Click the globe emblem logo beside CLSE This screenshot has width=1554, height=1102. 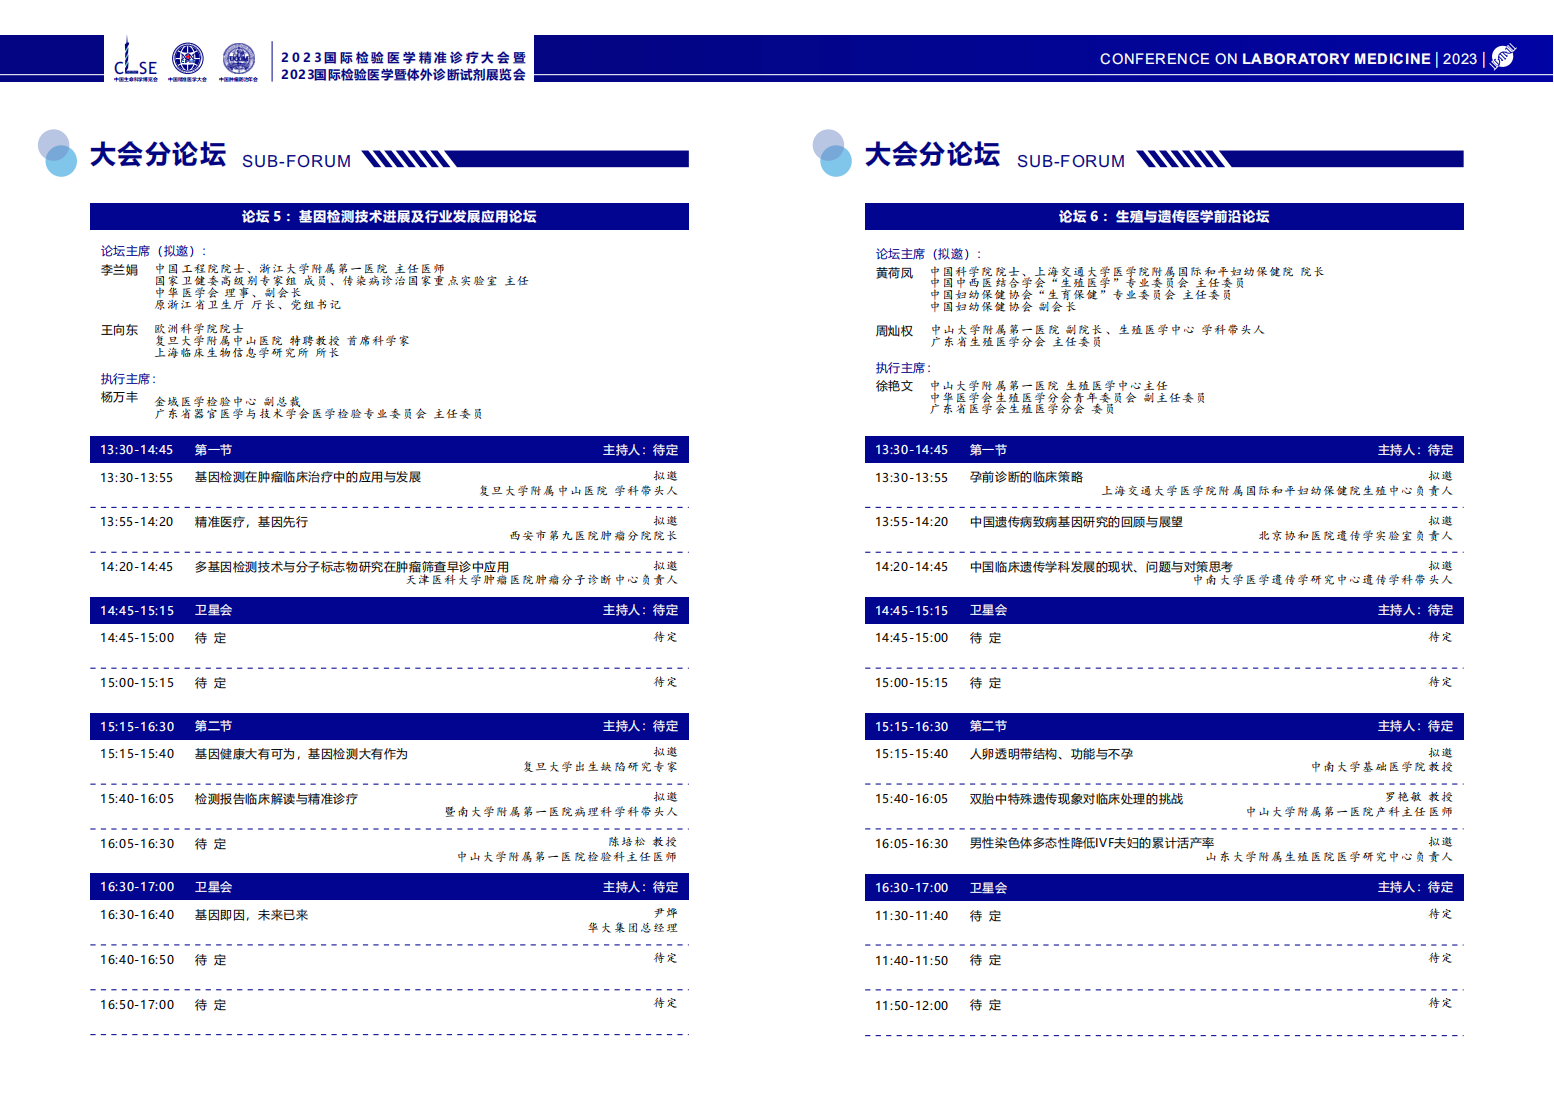(187, 59)
